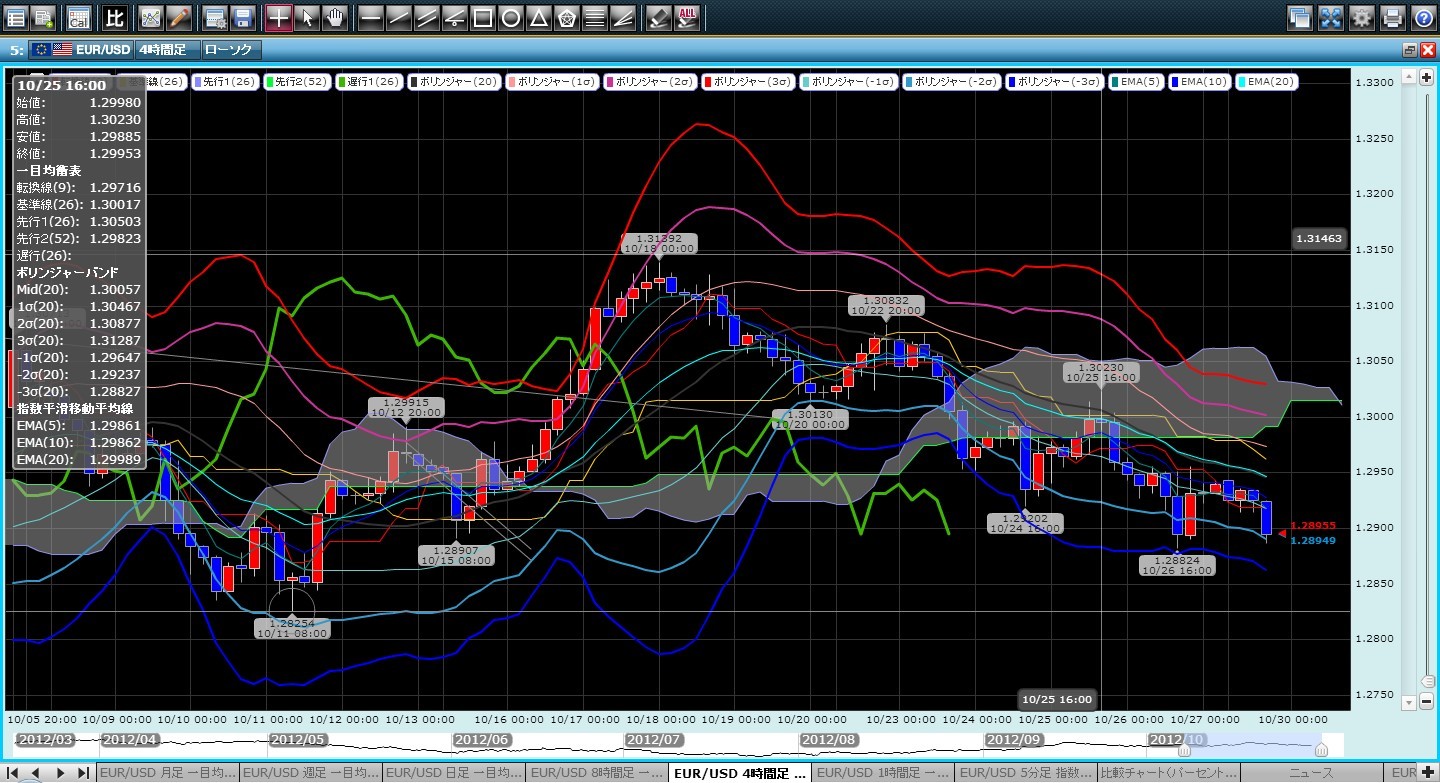Click the right handle of the timeline range slider
1440x783 pixels.
[x=1321, y=749]
